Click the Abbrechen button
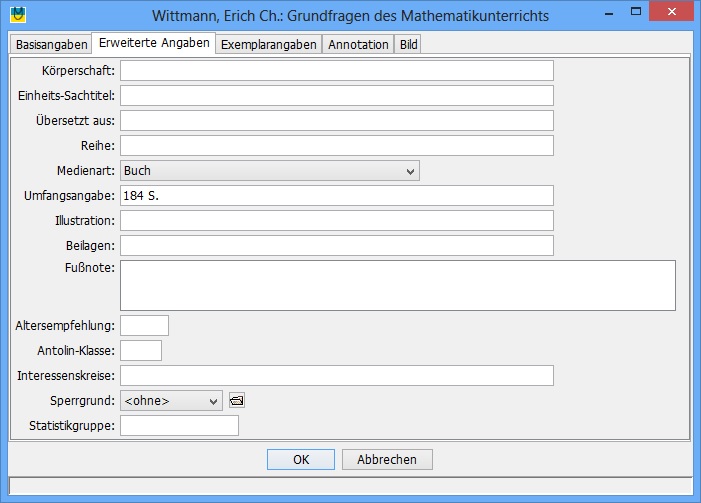This screenshot has width=701, height=503. pyautogui.click(x=387, y=459)
